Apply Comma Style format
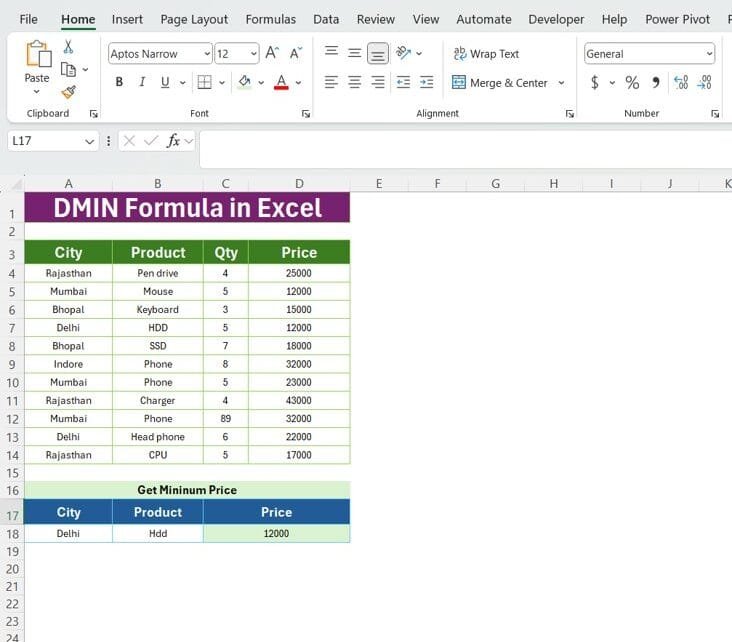The image size is (732, 642). point(656,83)
